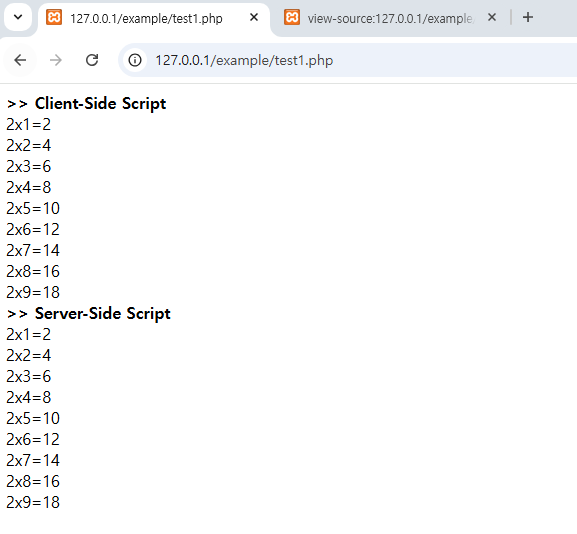Click '2x3=6' under Client-Side Script
Image resolution: width=577 pixels, height=534 pixels.
[28, 166]
